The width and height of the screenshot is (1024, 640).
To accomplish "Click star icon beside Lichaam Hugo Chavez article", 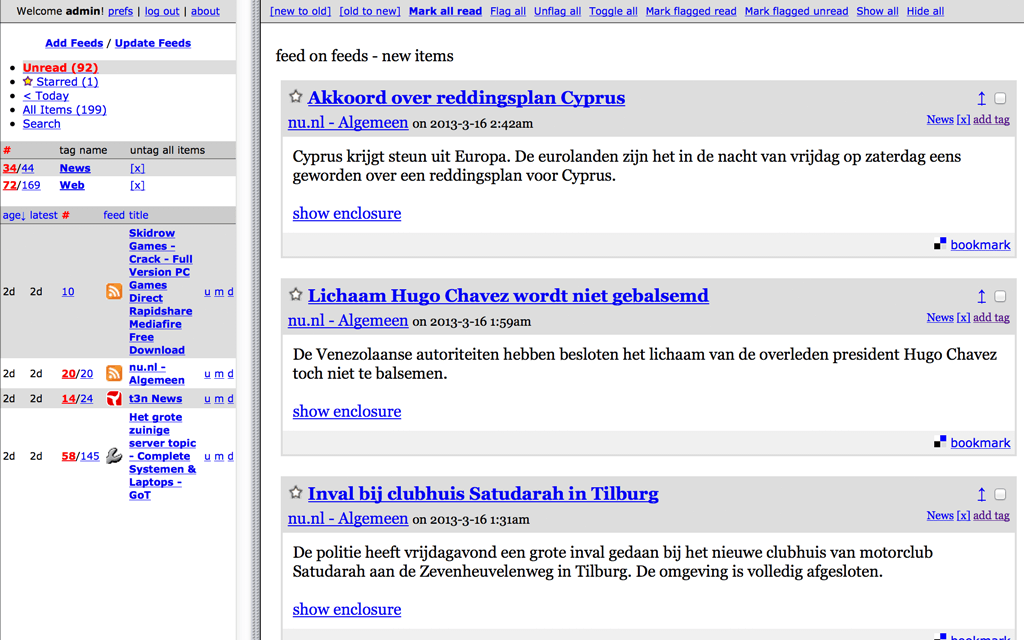I will tap(296, 295).
